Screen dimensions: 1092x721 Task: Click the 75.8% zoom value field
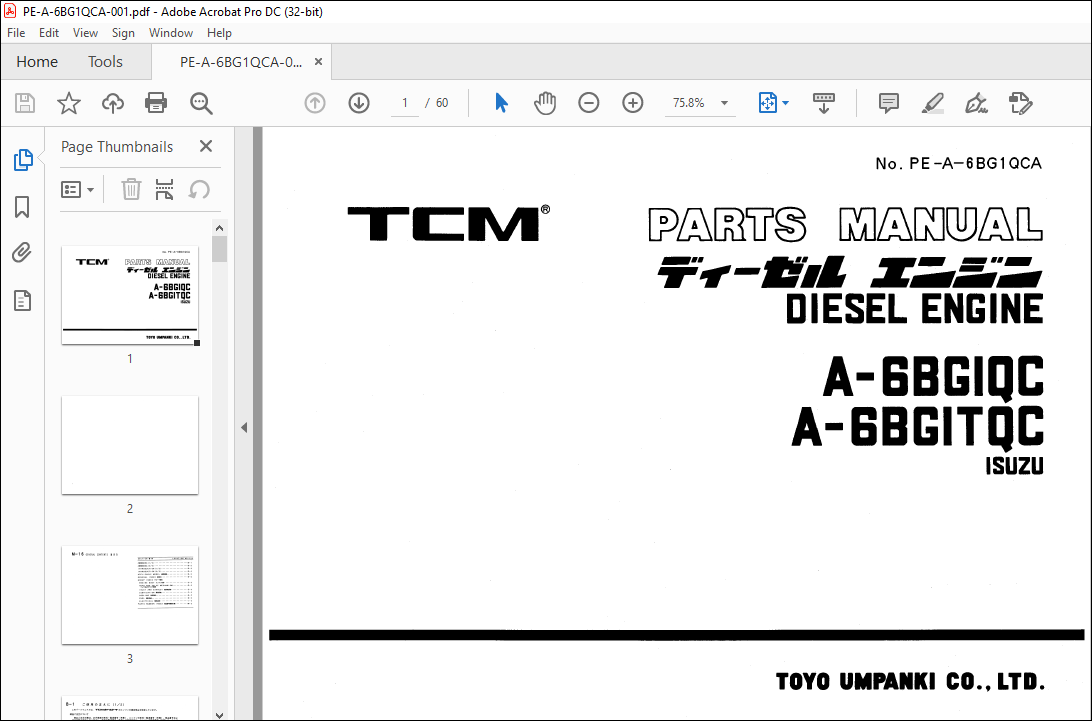click(x=689, y=103)
